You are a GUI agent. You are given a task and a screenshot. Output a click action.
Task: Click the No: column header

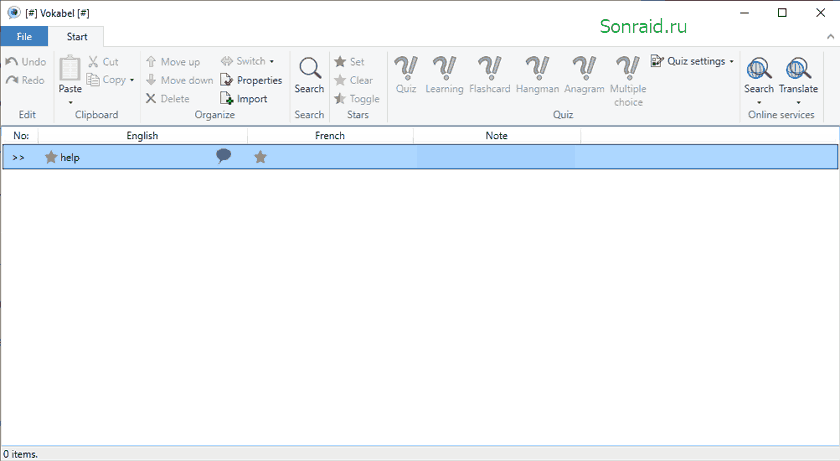point(20,135)
